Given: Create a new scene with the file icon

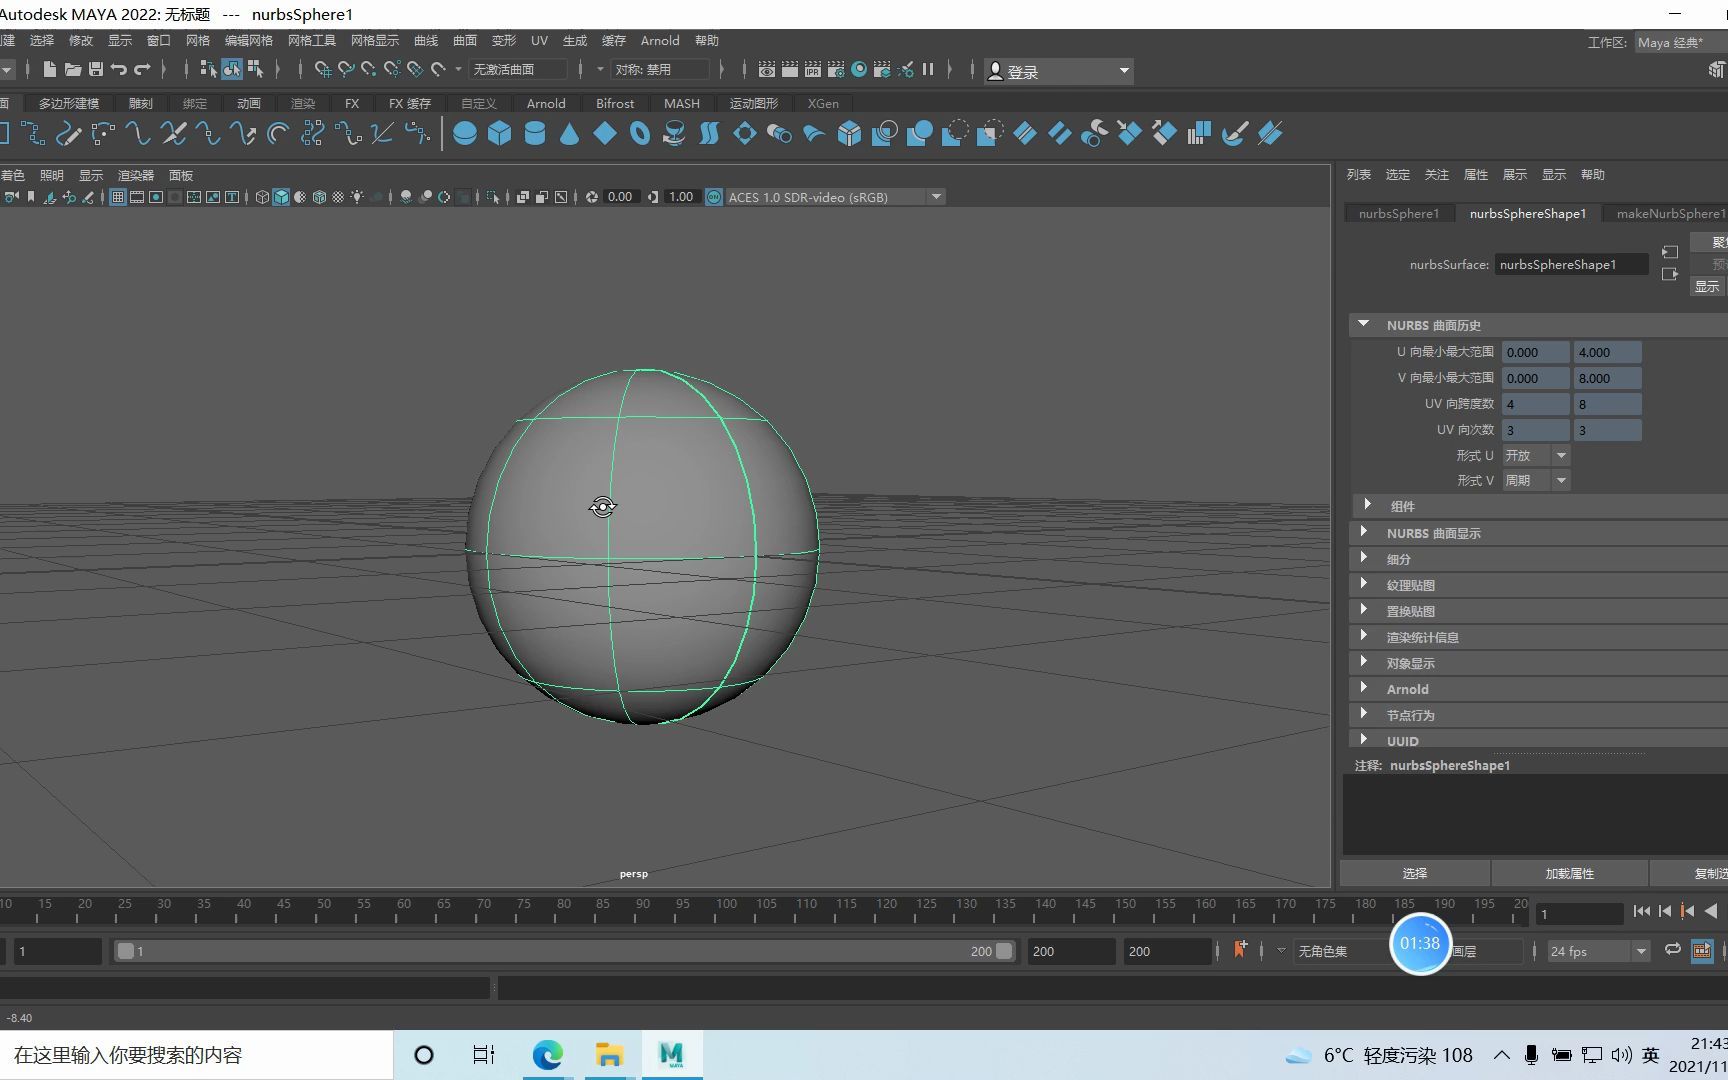Looking at the screenshot, I should coord(49,69).
